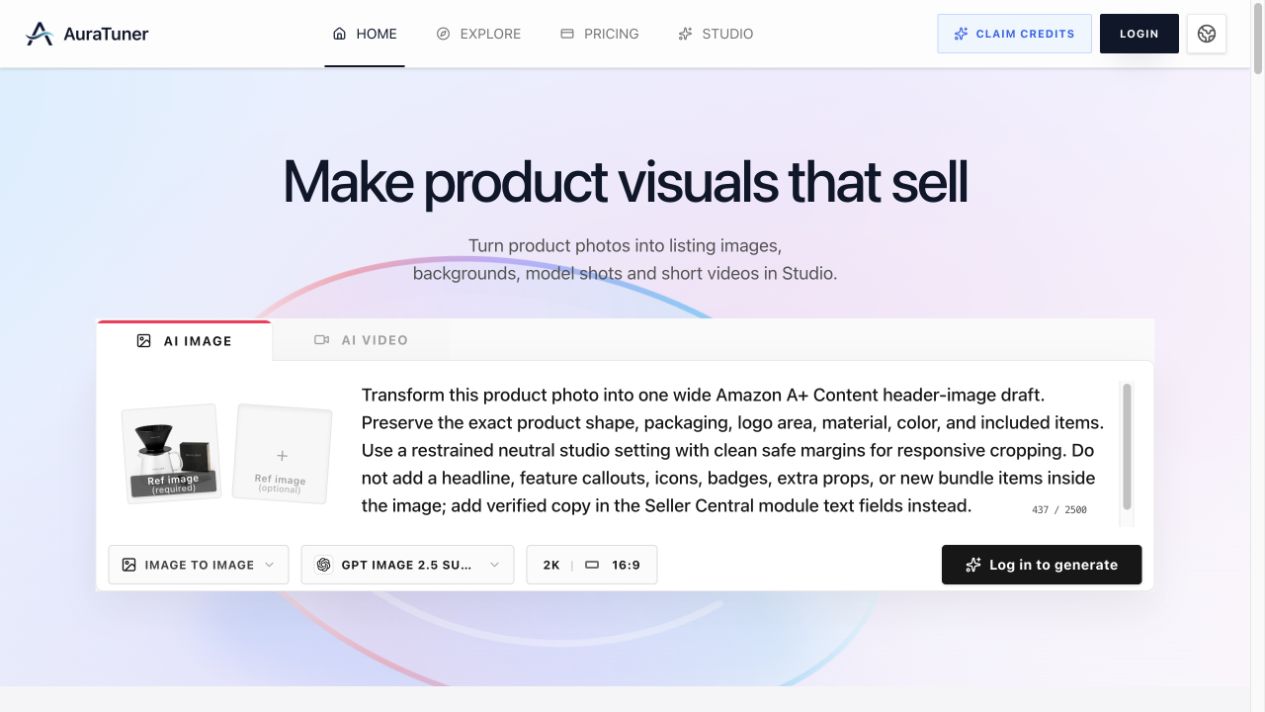1265x712 pixels.
Task: Click the Claim Credits button
Action: [x=1014, y=34]
